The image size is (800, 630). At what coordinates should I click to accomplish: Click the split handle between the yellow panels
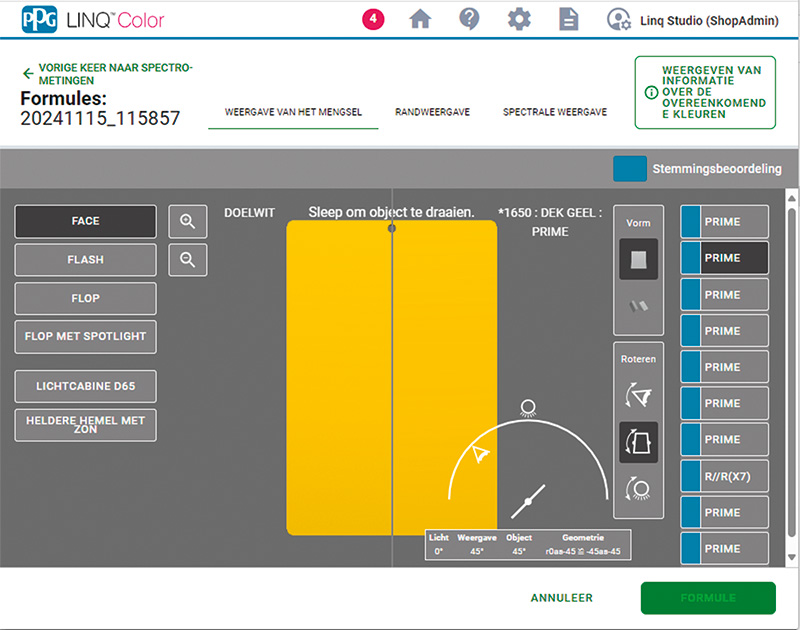392,229
